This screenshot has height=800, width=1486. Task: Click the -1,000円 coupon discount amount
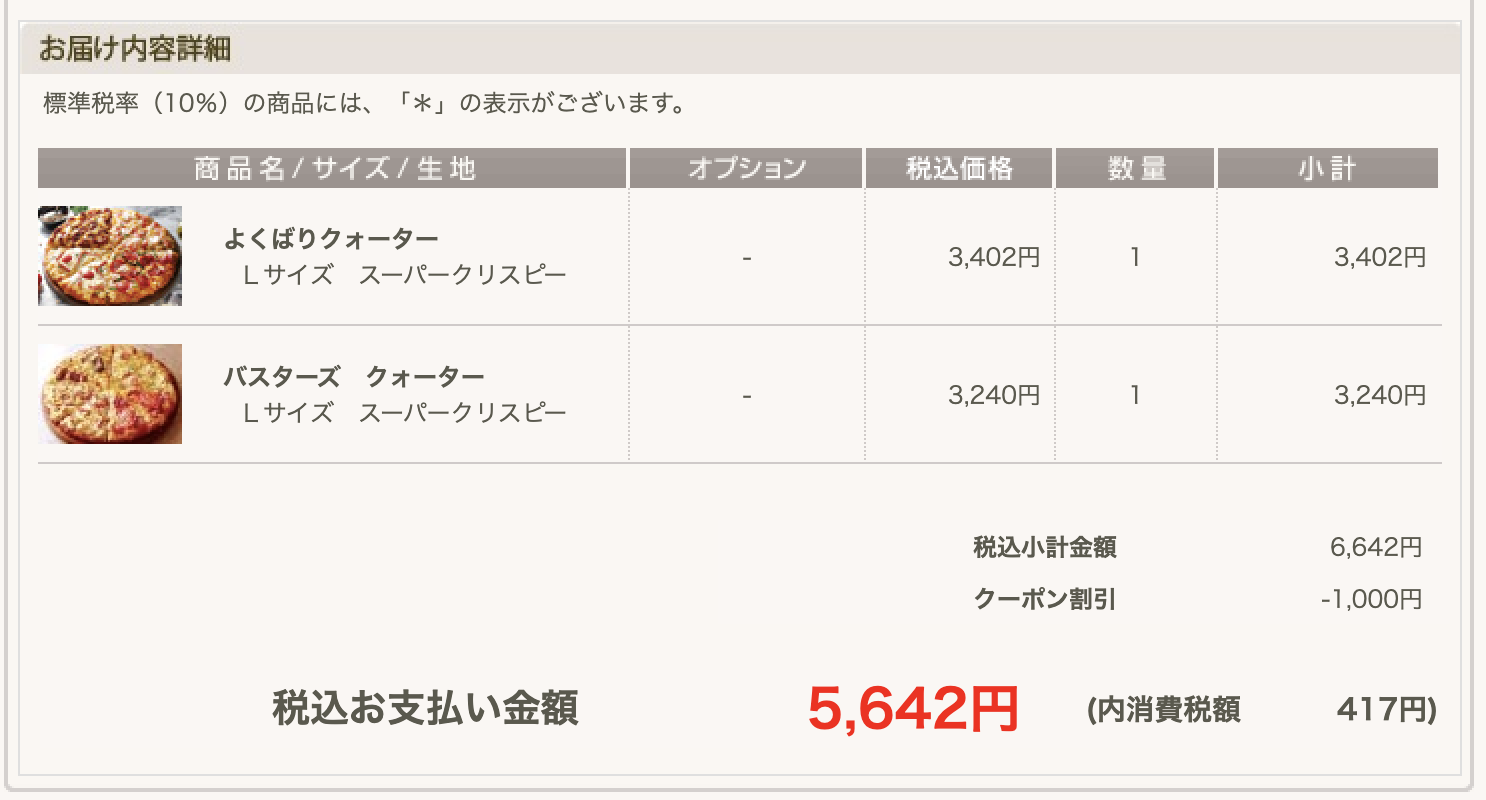tap(1370, 600)
